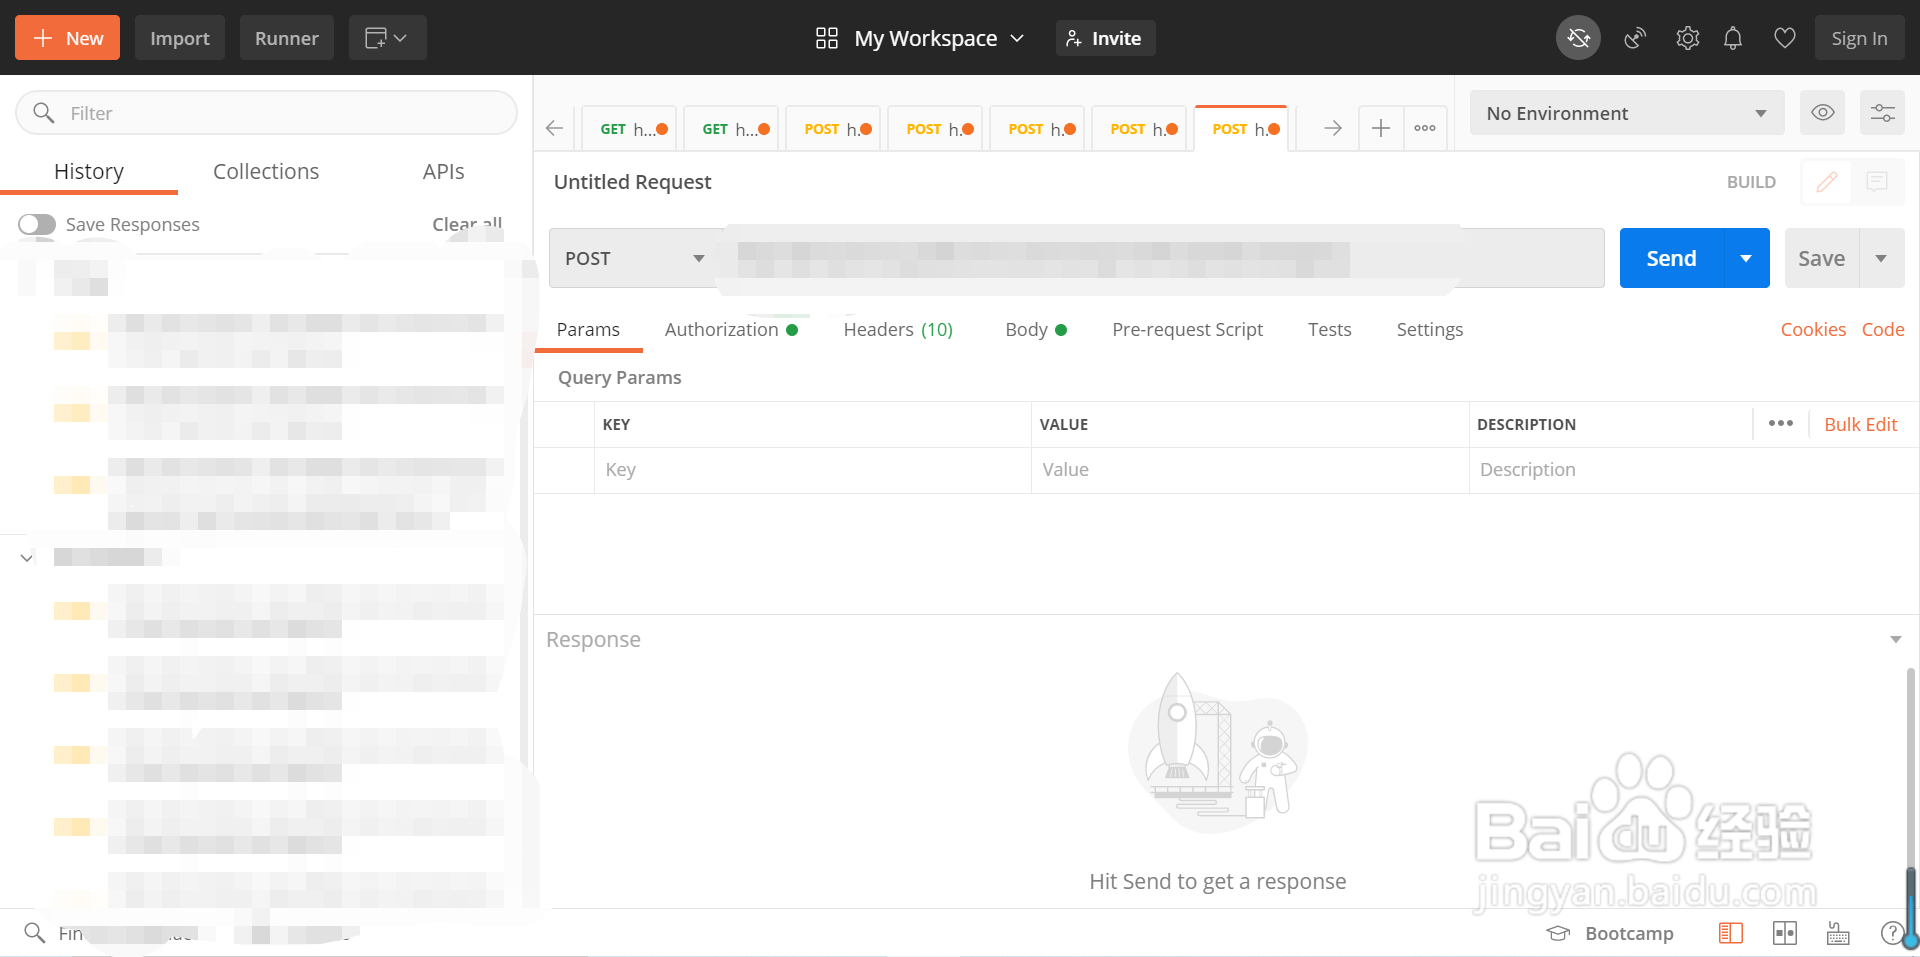1920x957 pixels.
Task: Focus the sidebar Filter field
Action: (x=267, y=113)
